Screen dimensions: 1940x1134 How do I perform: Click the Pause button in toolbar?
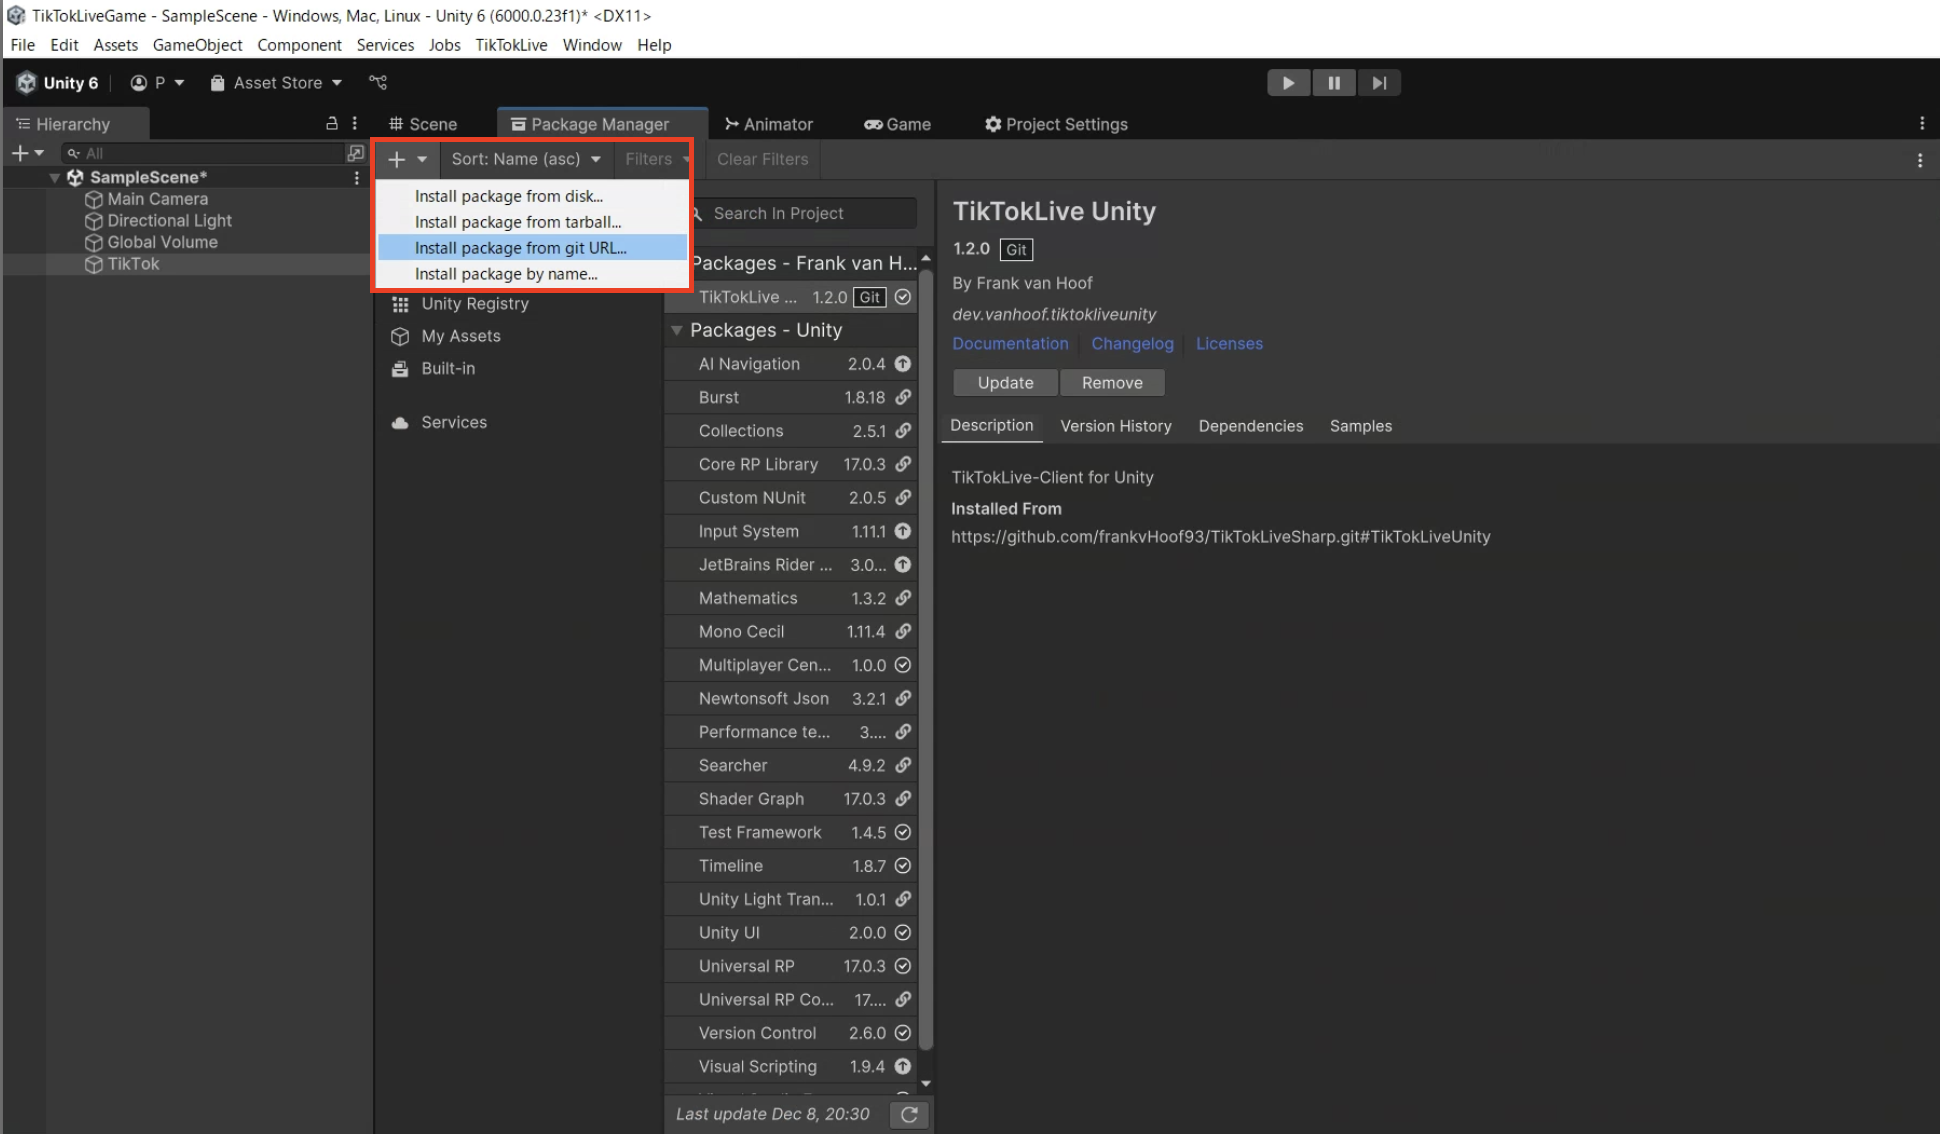click(x=1333, y=83)
